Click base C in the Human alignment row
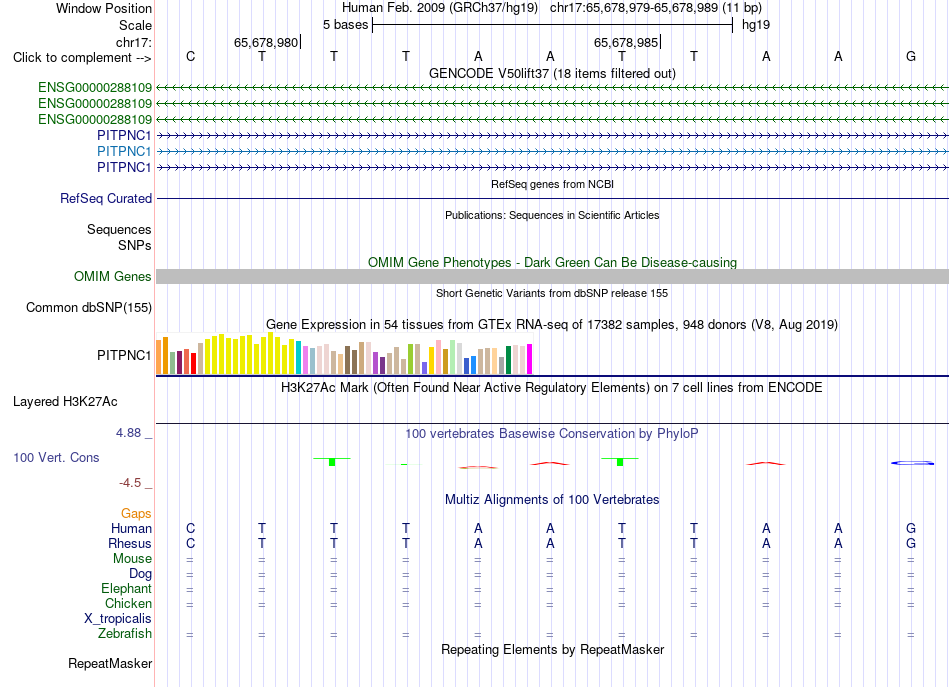This screenshot has width=950, height=687. click(190, 528)
